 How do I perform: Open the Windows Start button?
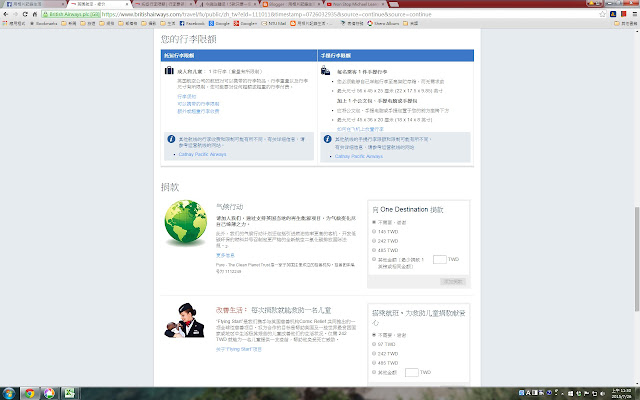(x=9, y=393)
